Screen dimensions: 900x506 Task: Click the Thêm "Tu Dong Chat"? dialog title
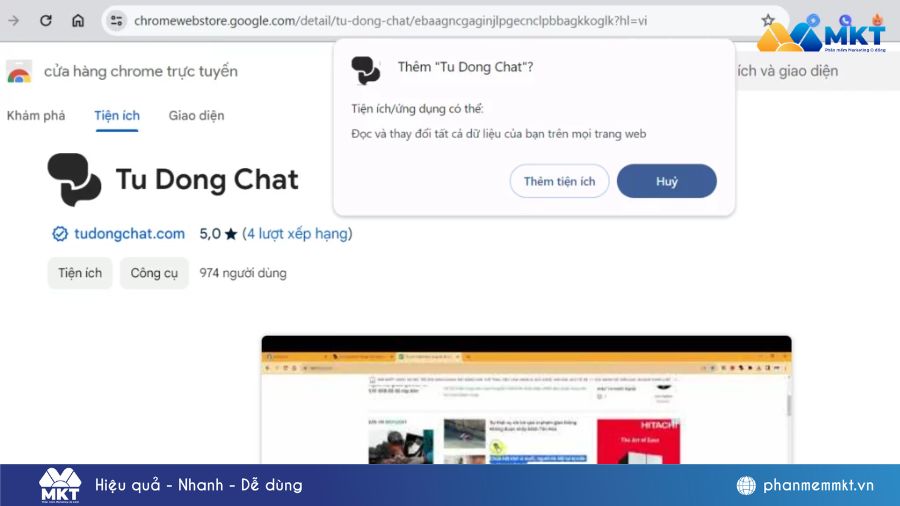[465, 67]
